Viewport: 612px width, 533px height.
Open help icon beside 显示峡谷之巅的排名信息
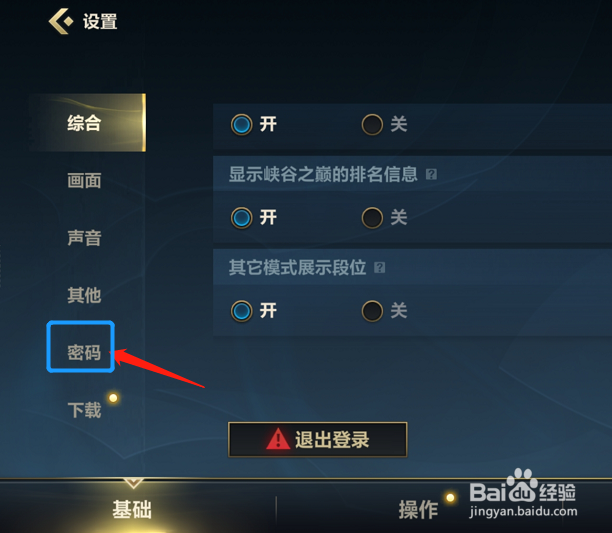click(431, 174)
